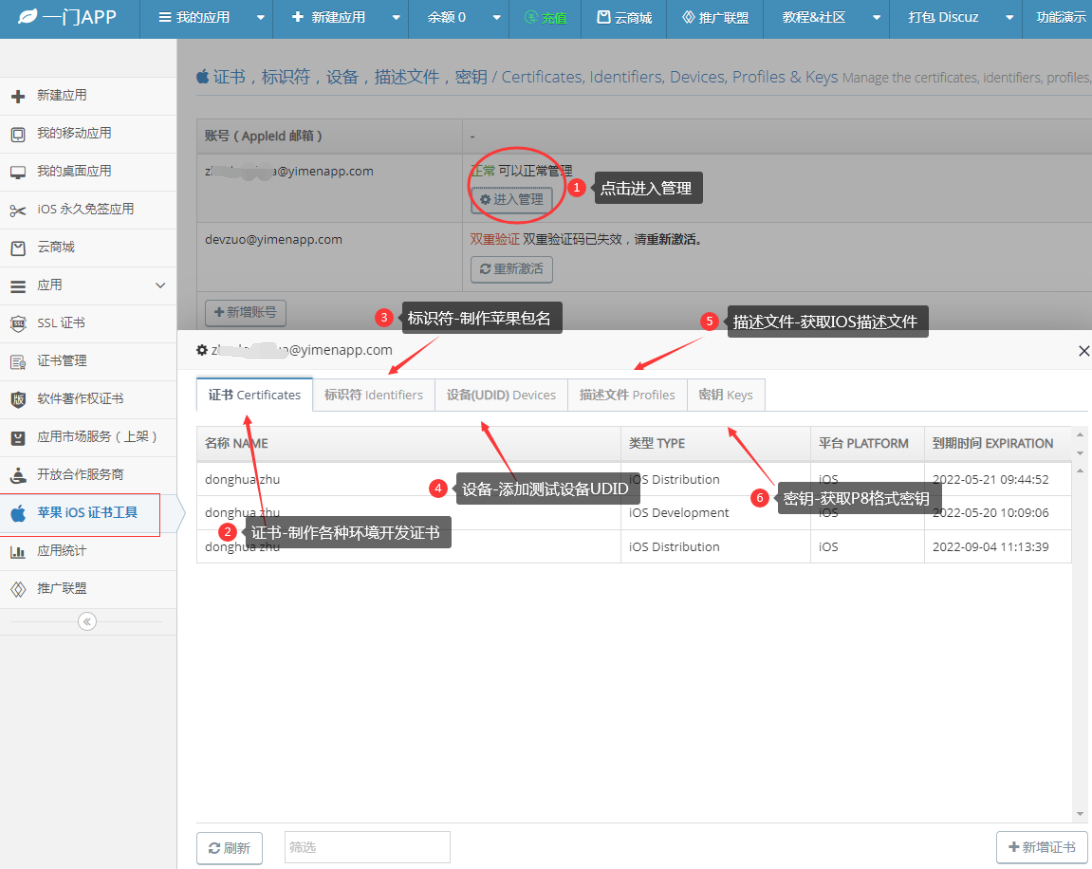Switch to the 设备(UDID) Devices tab
The image size is (1092, 869).
tap(501, 395)
